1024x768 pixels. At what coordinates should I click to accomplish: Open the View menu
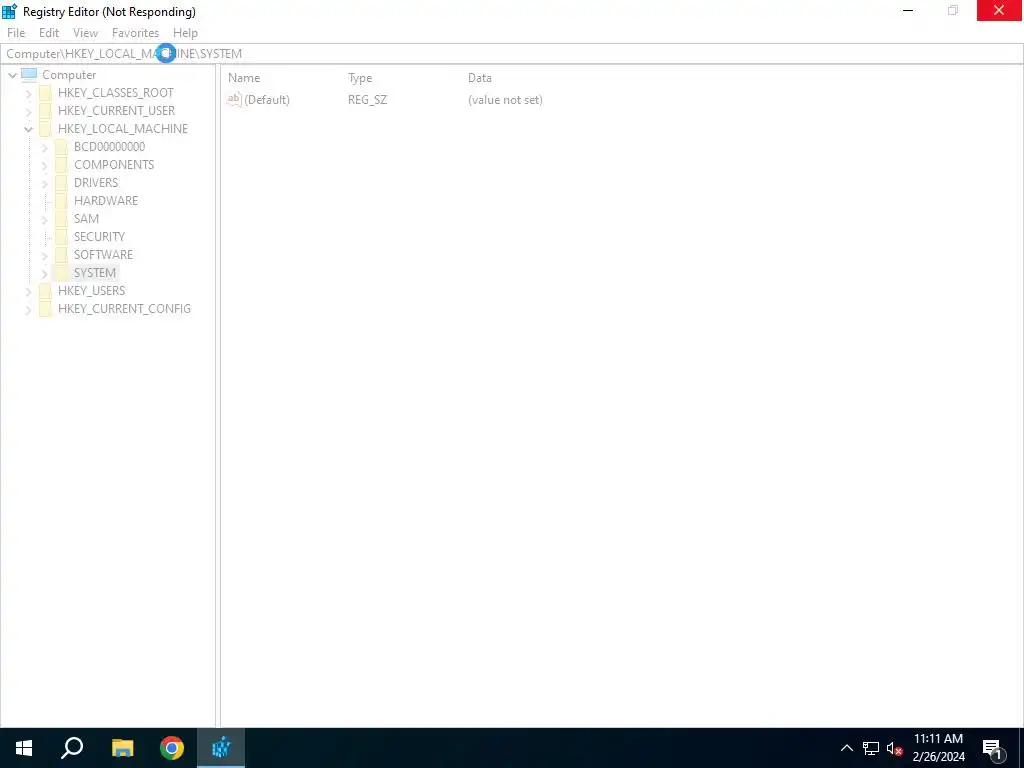click(x=86, y=33)
